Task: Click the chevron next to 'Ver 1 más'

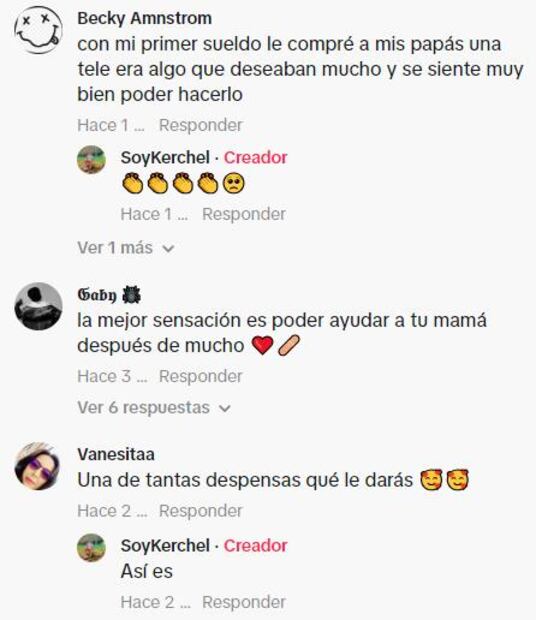Action: pos(168,249)
